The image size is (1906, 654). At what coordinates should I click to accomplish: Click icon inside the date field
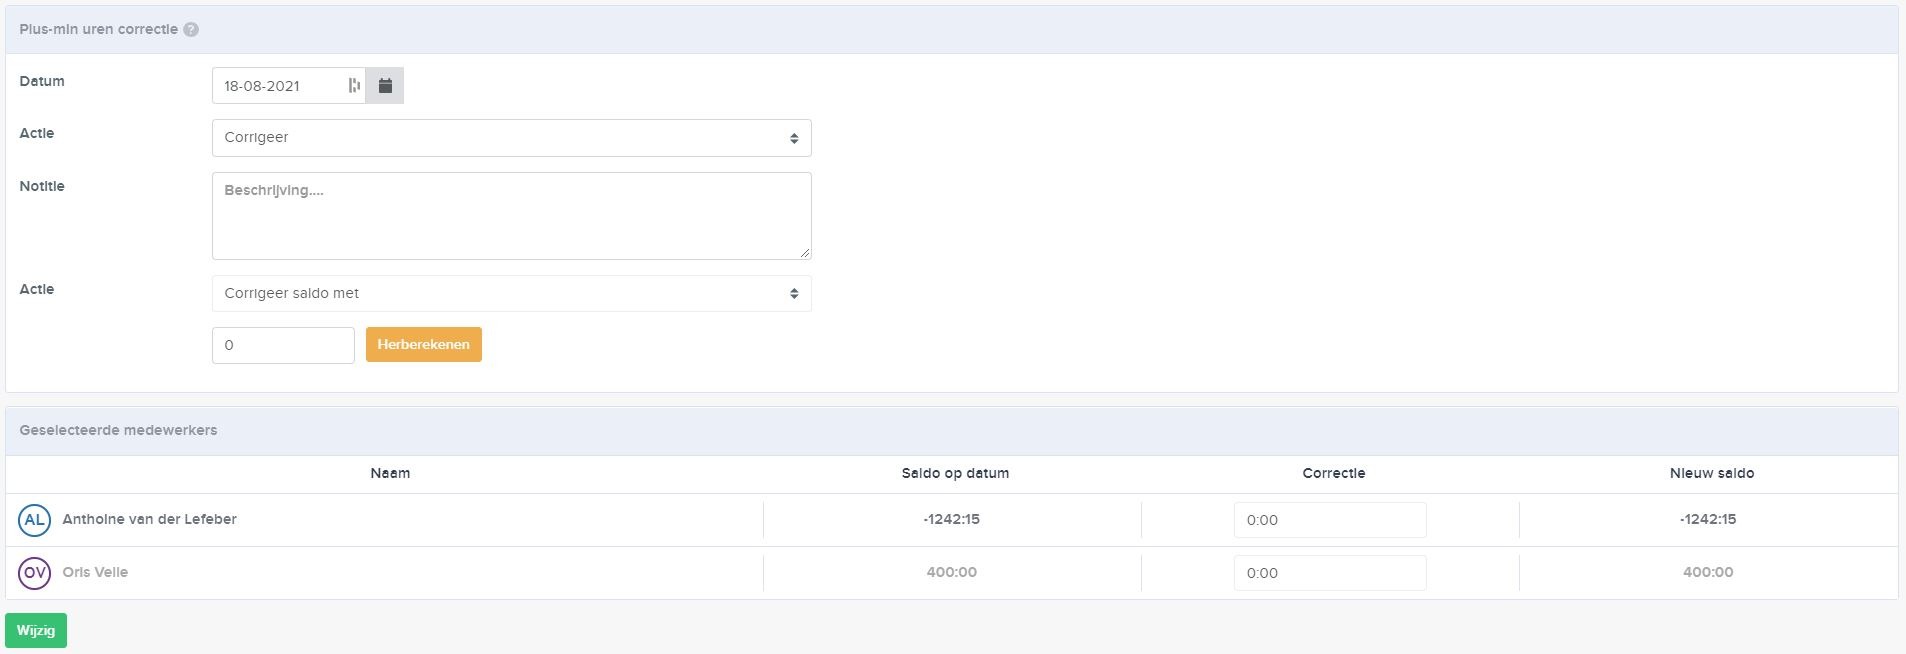pos(354,86)
